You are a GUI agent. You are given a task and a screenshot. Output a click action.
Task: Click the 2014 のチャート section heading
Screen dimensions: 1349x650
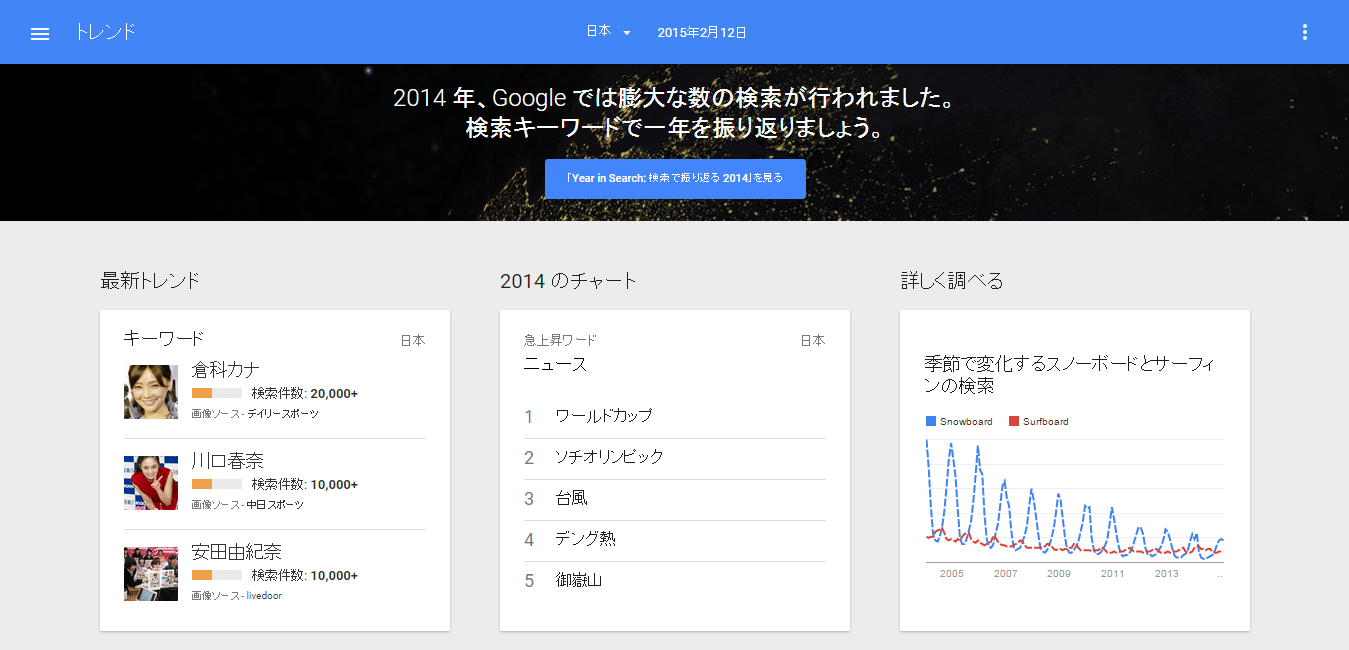568,281
